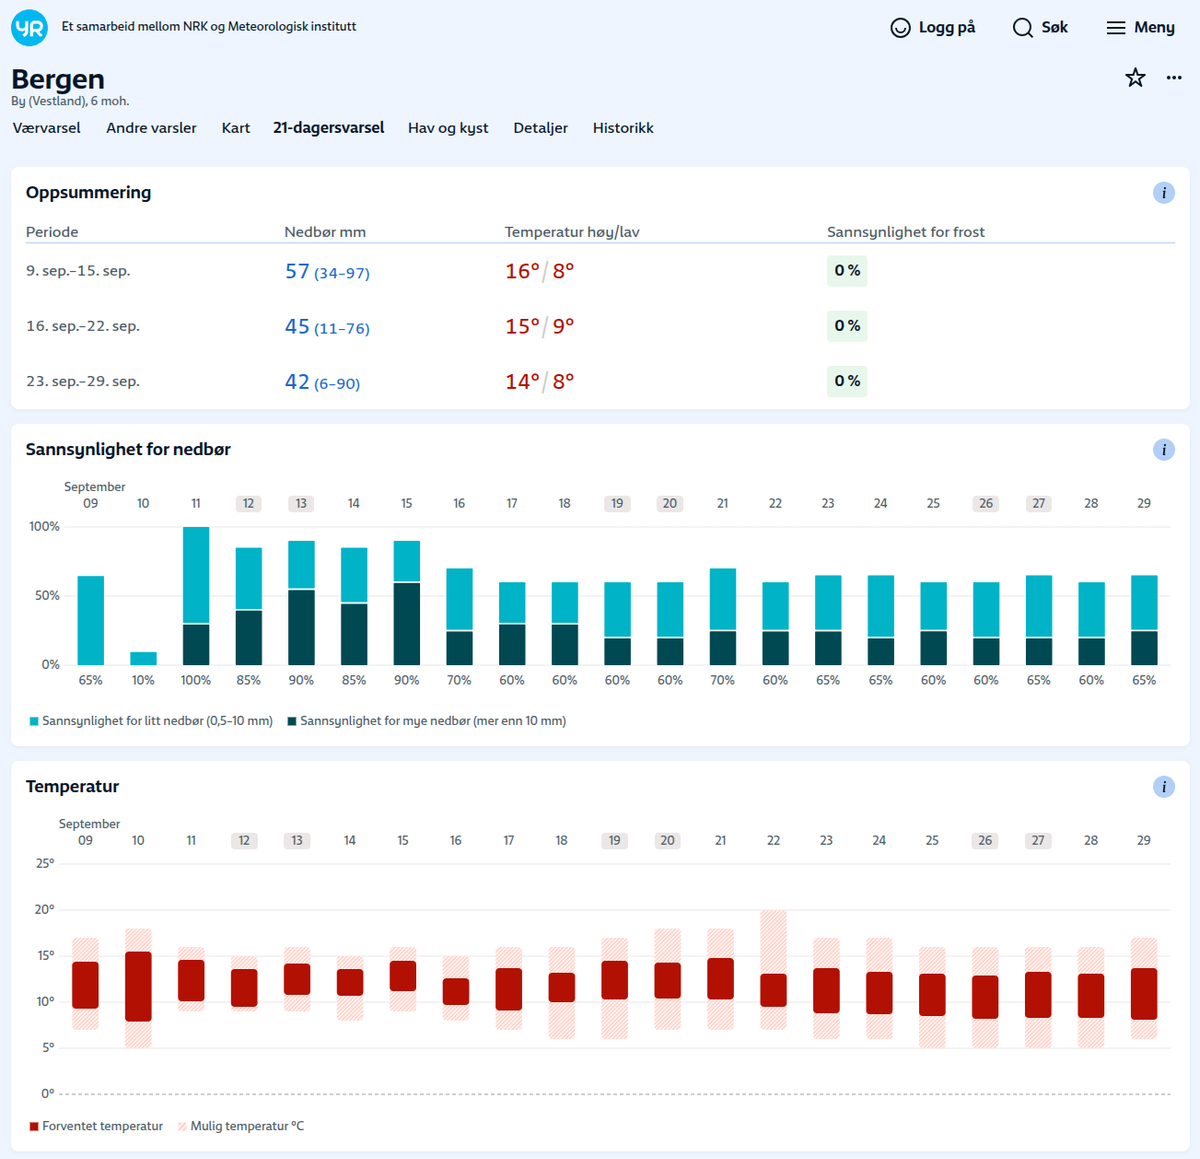The width and height of the screenshot is (1200, 1159).
Task: Click the September 15 precipitation bar
Action: 407,603
